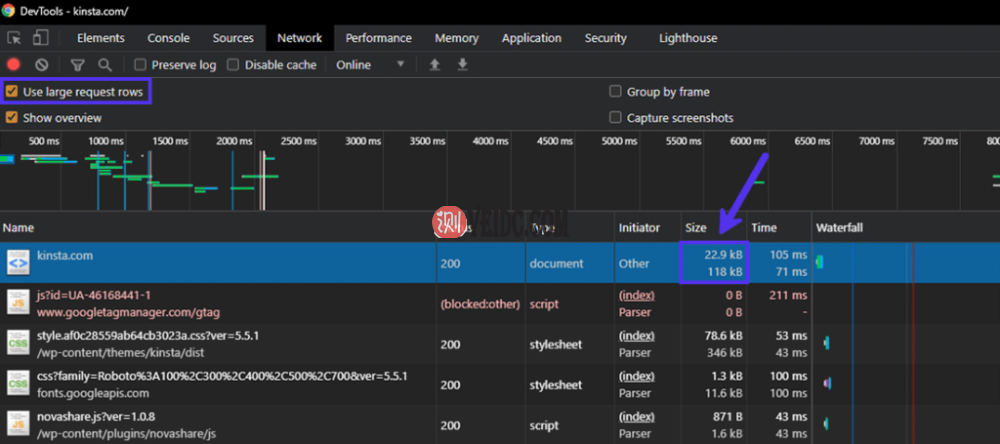The width and height of the screenshot is (1000, 444).
Task: Click the inspect element picker icon
Action: click(15, 38)
